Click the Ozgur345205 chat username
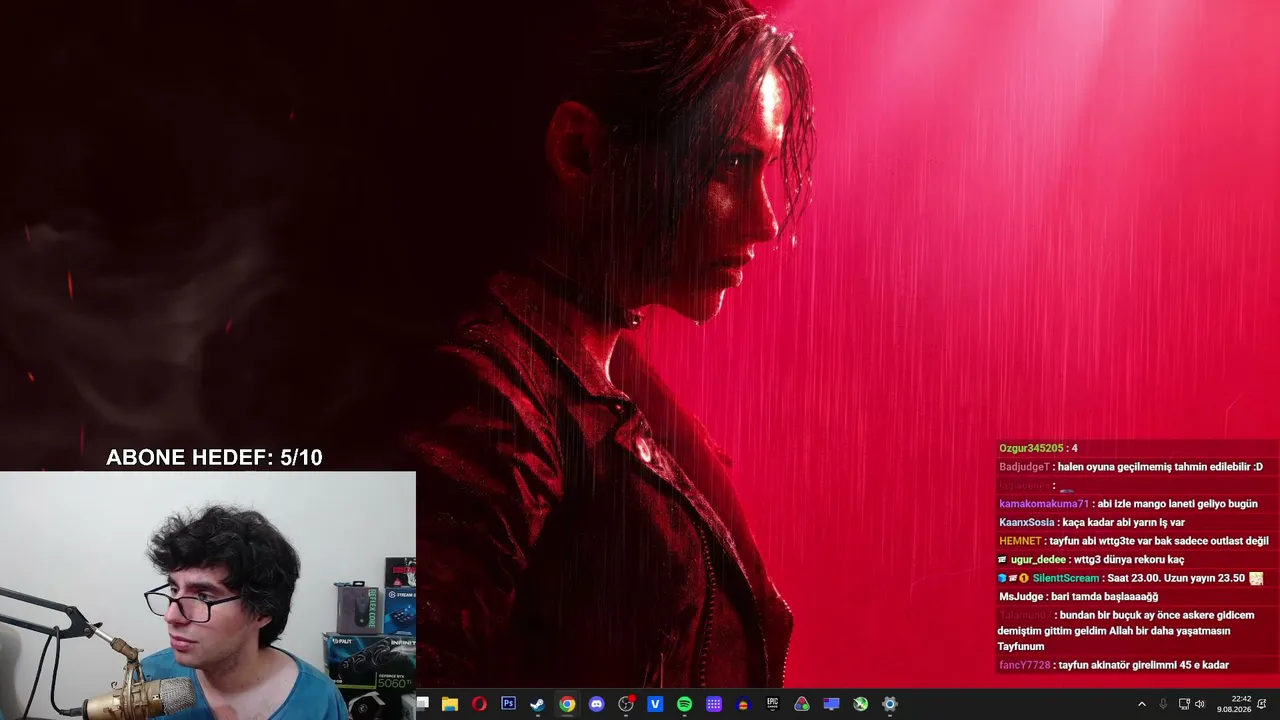 point(1031,448)
